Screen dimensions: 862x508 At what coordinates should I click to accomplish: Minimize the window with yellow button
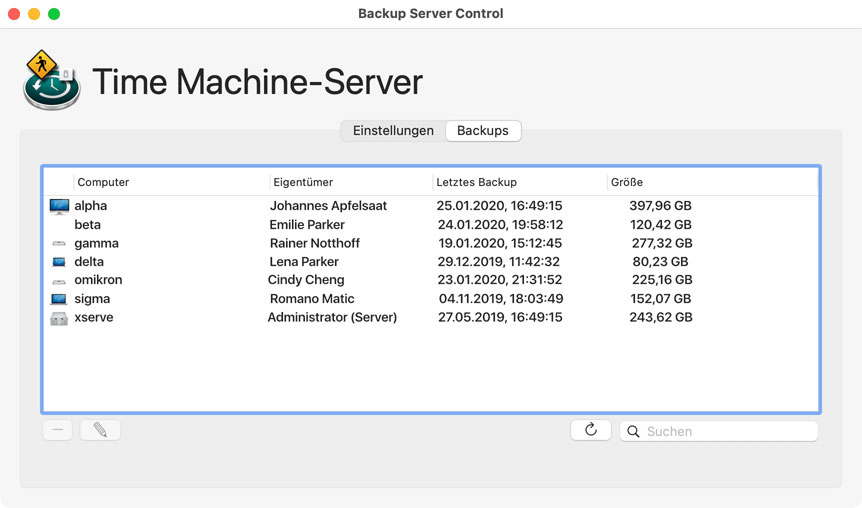click(34, 14)
